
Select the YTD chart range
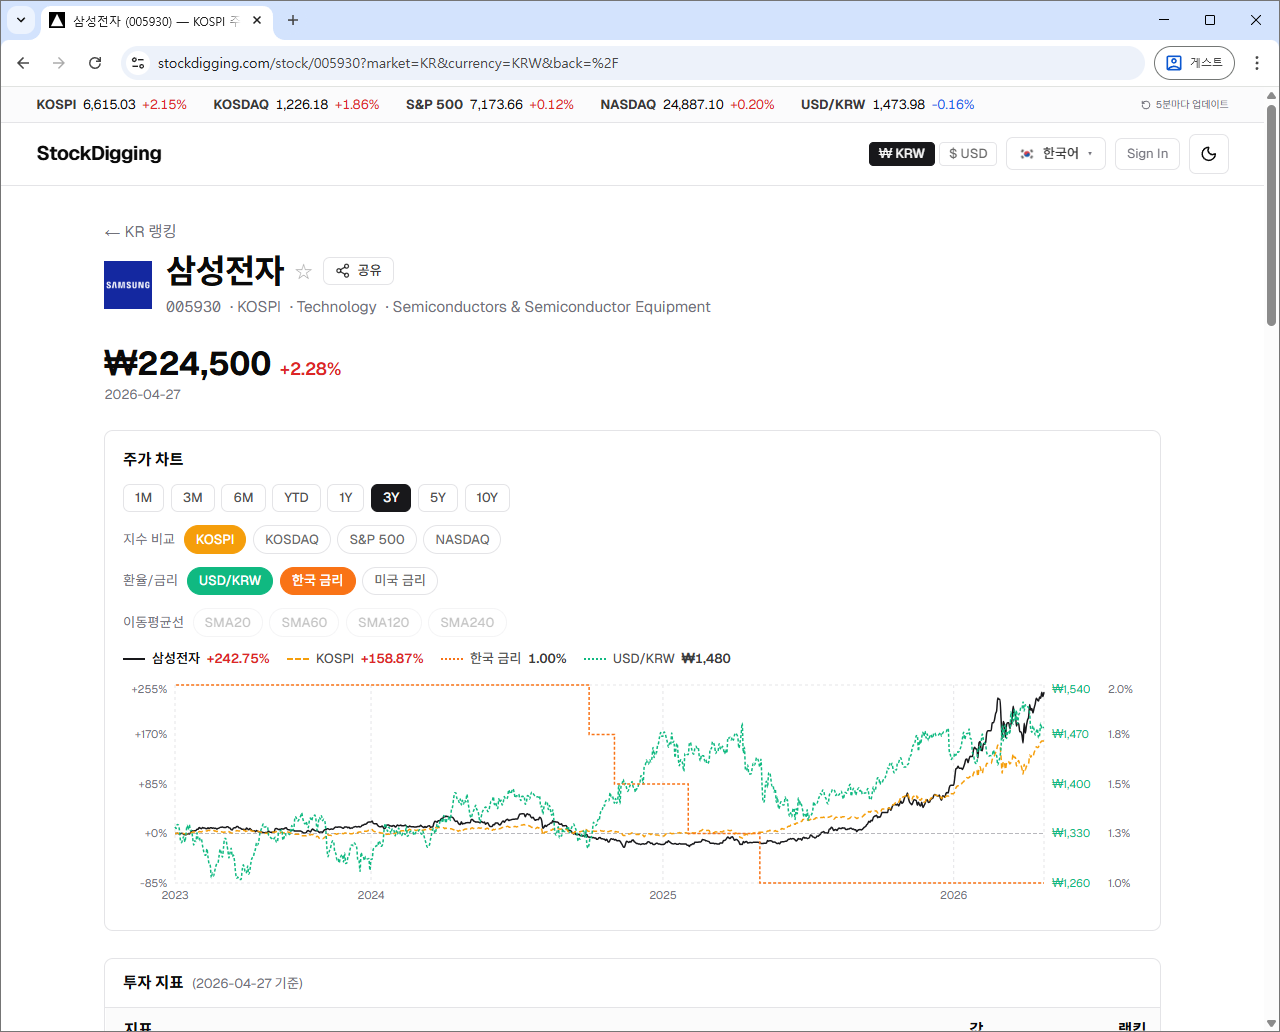[296, 498]
